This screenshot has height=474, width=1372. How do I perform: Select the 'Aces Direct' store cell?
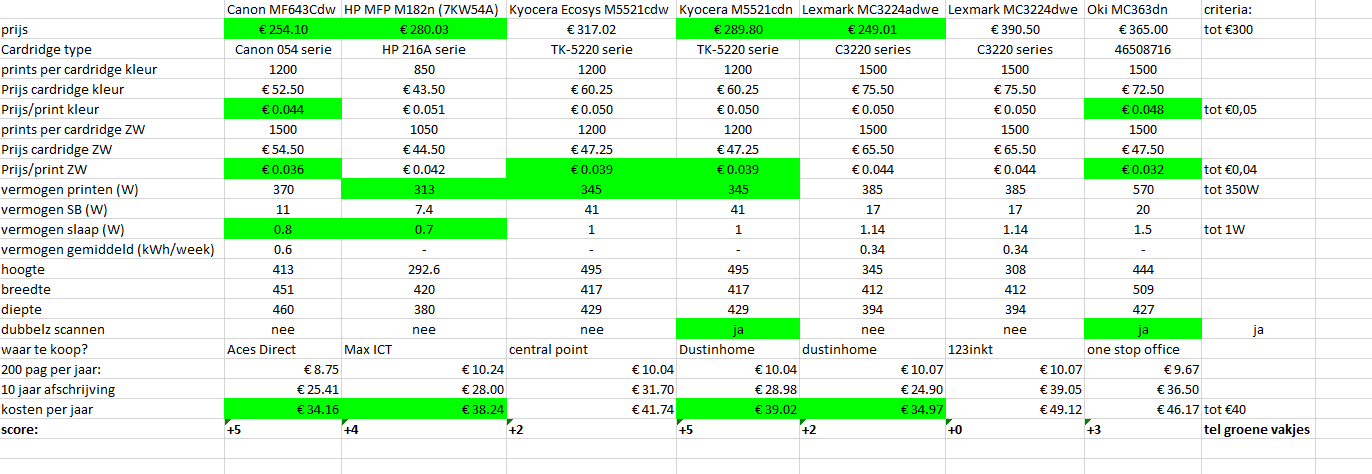(282, 350)
